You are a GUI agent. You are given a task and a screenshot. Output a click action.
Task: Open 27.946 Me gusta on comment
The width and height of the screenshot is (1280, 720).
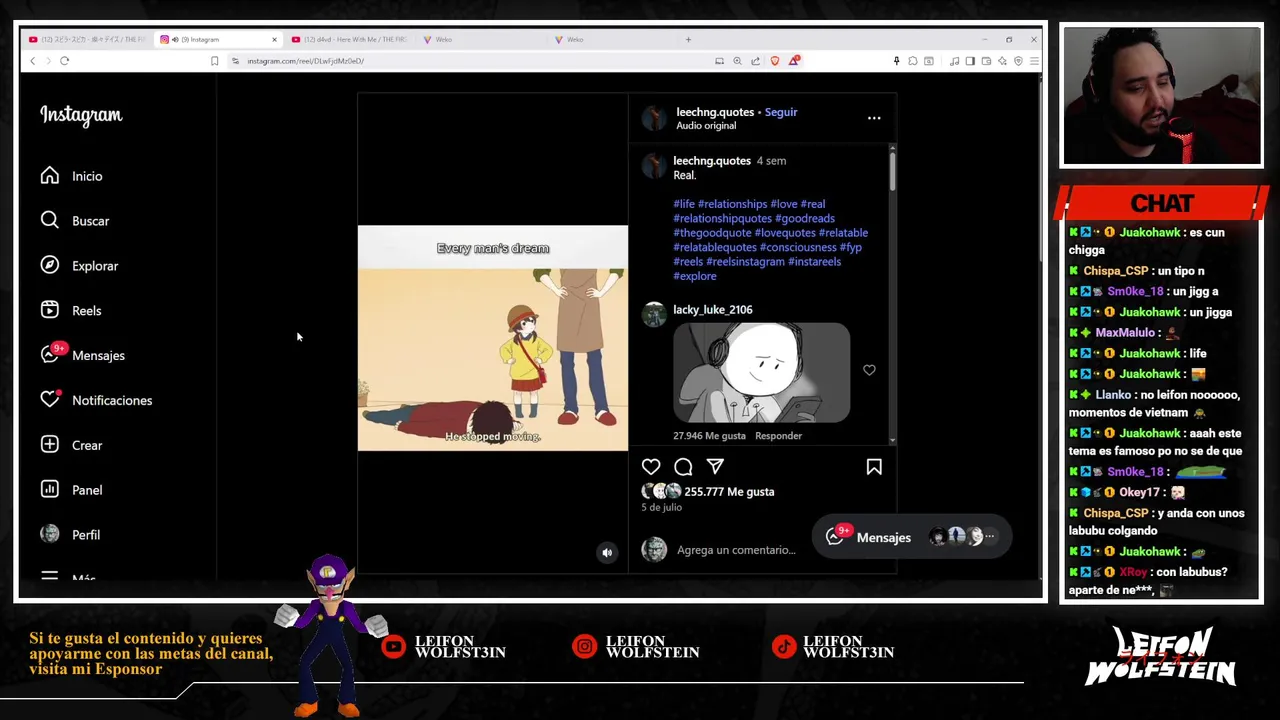coord(709,436)
